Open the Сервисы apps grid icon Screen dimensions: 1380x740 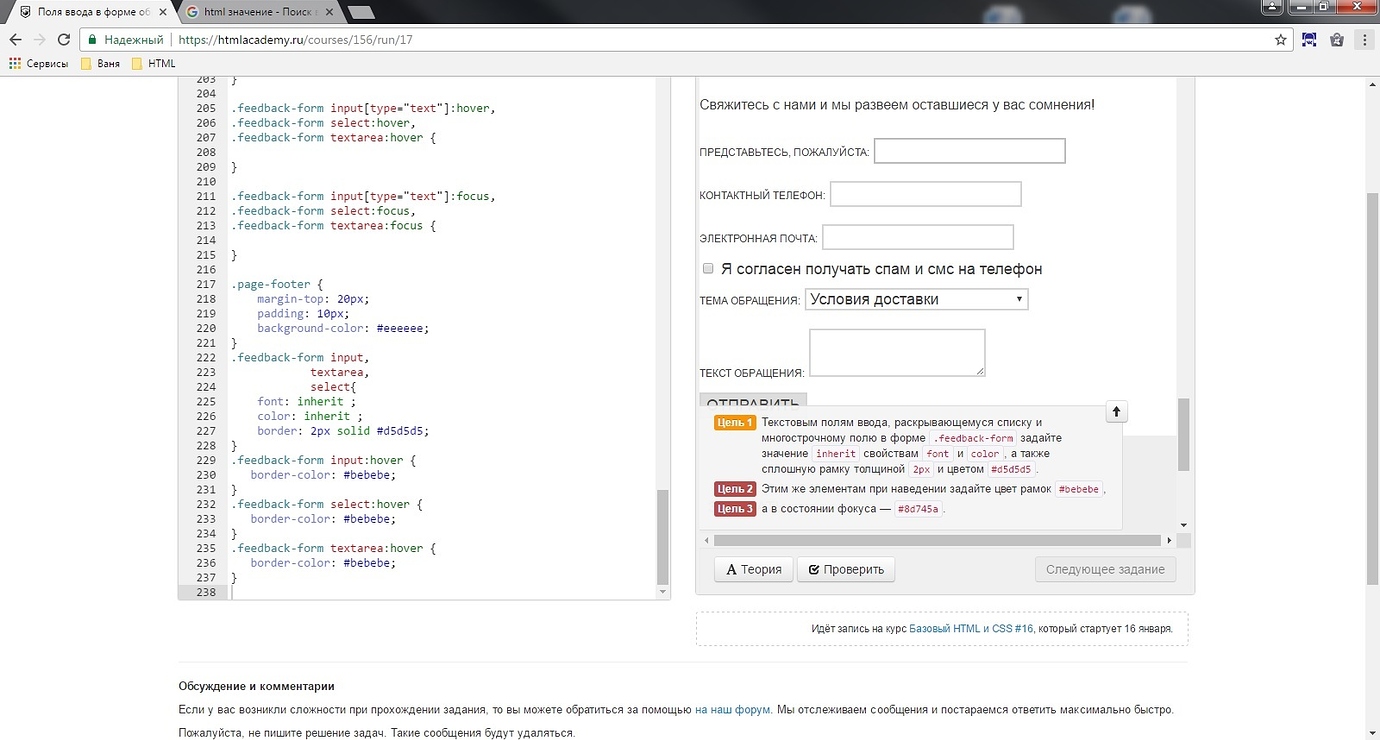tap(15, 63)
